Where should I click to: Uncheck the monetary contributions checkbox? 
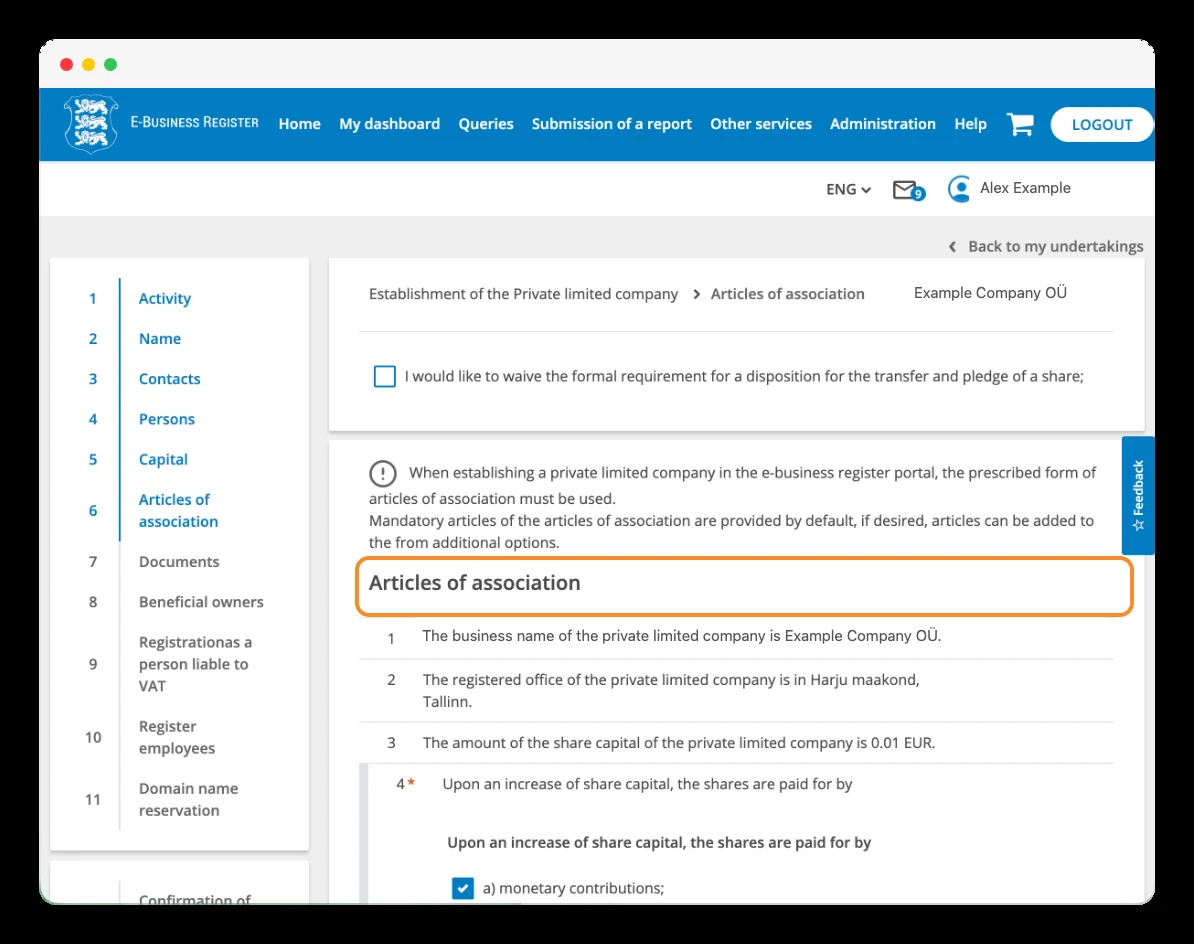point(462,888)
